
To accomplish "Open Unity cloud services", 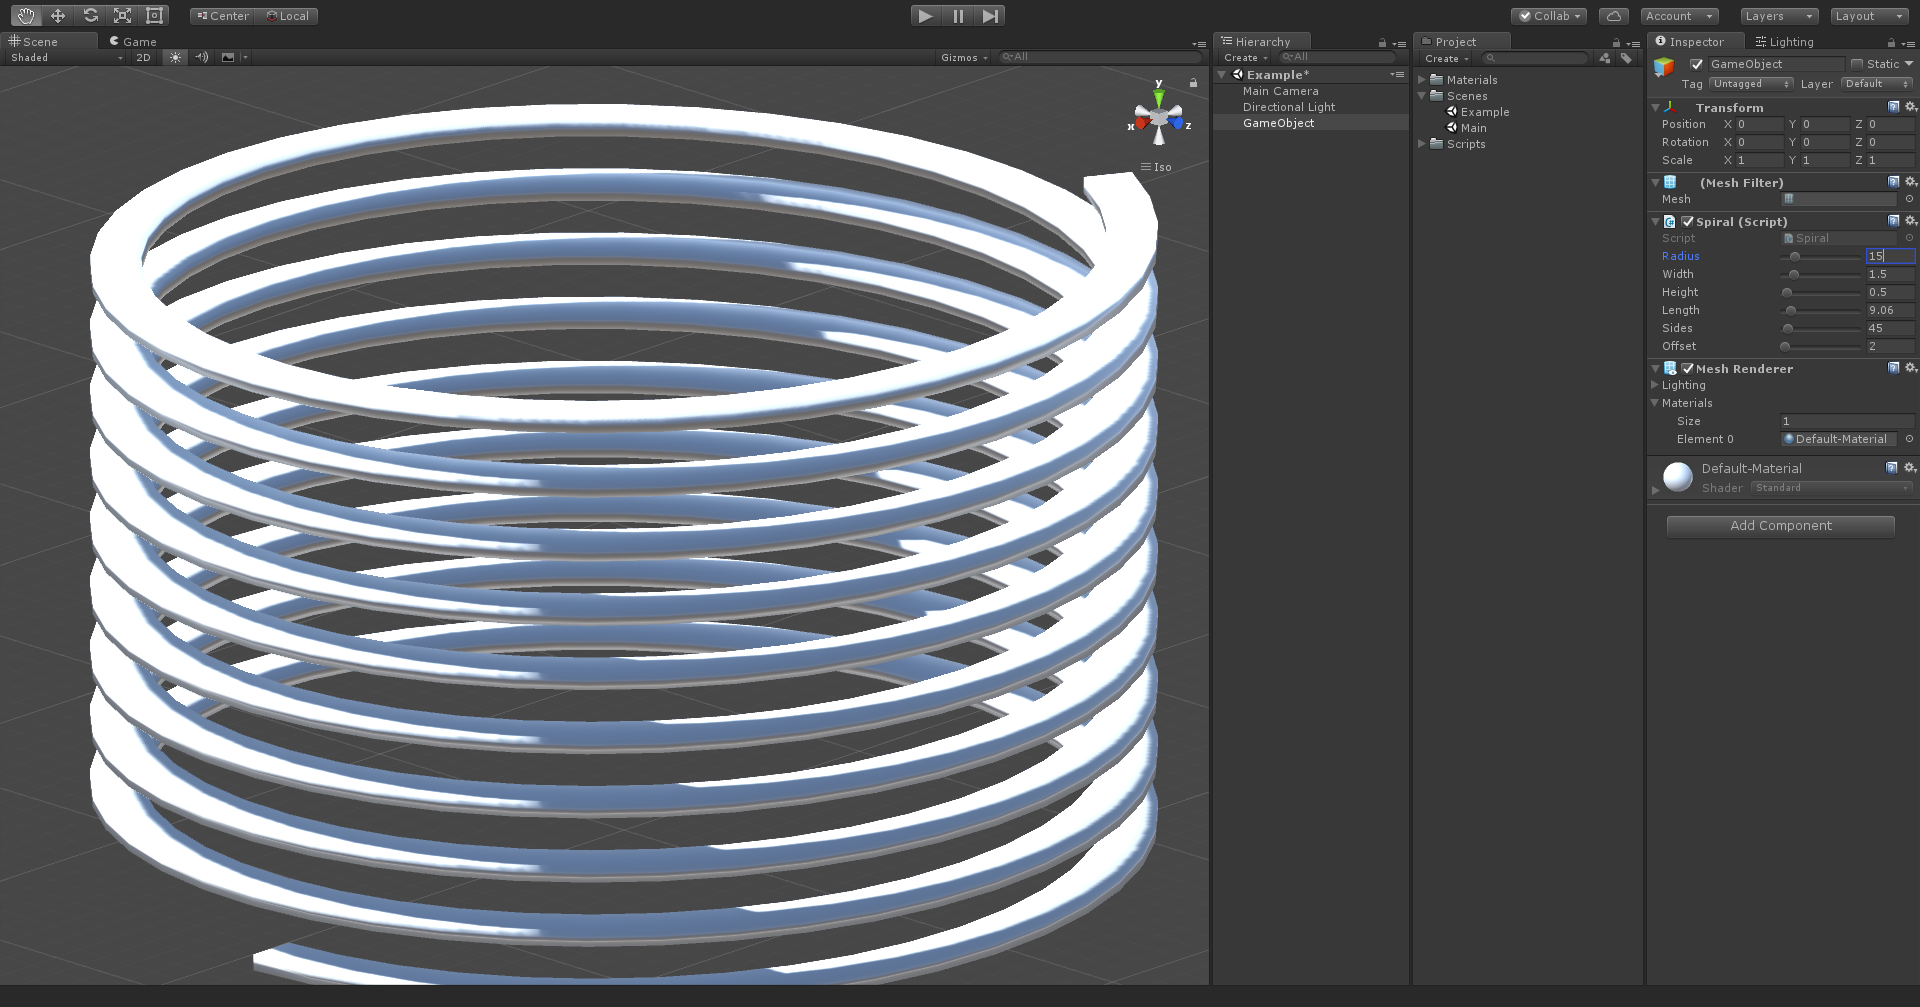I will point(1613,16).
